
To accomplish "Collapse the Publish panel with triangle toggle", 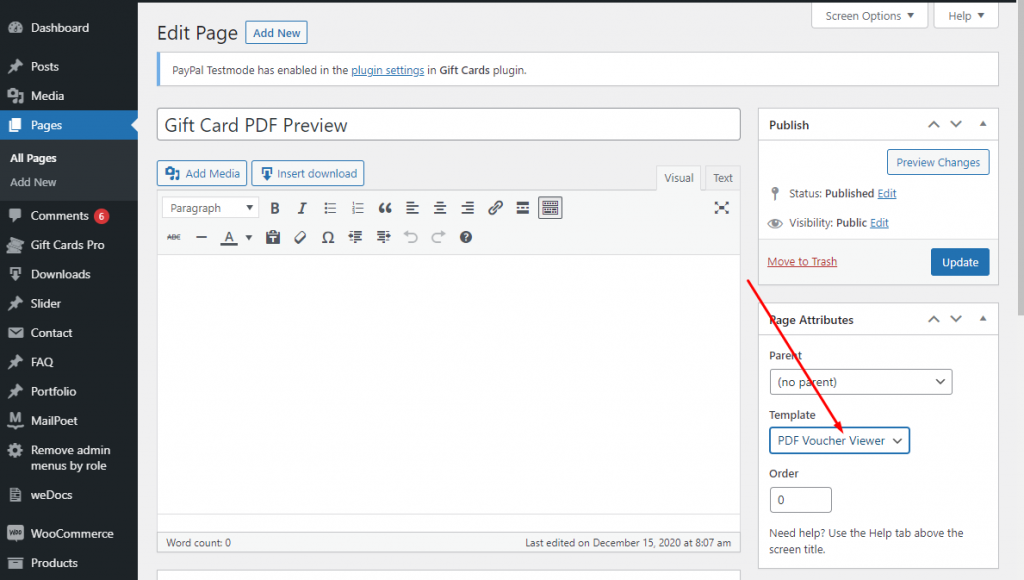I will [x=982, y=124].
